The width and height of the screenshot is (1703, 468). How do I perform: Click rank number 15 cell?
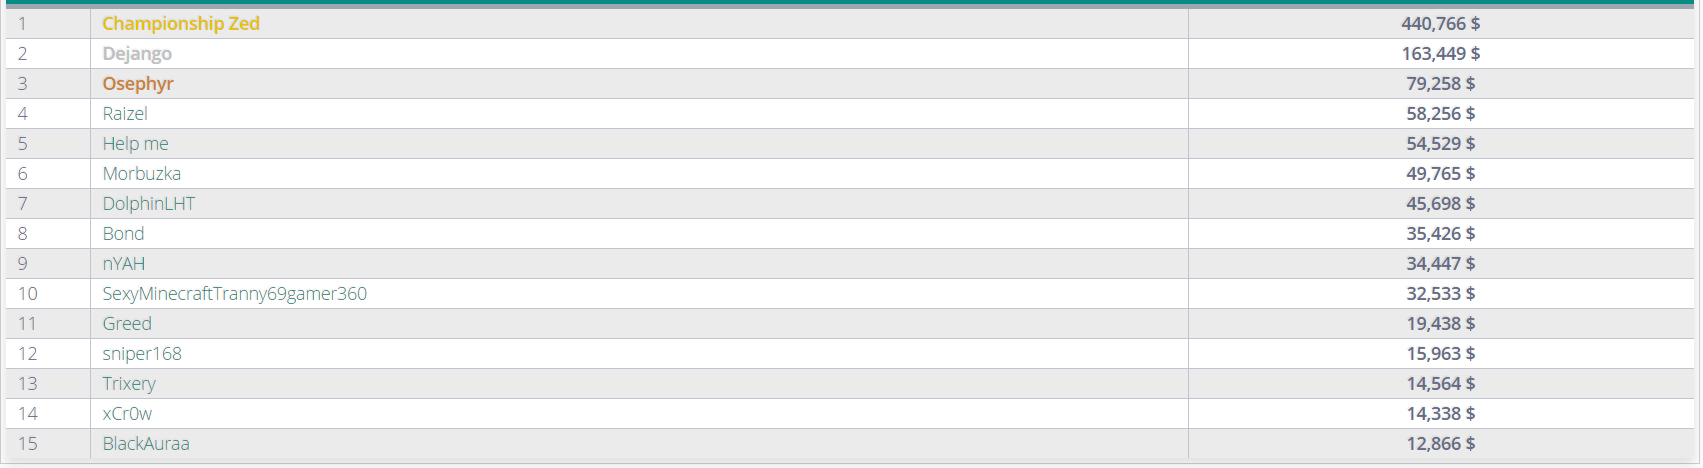[x=48, y=443]
